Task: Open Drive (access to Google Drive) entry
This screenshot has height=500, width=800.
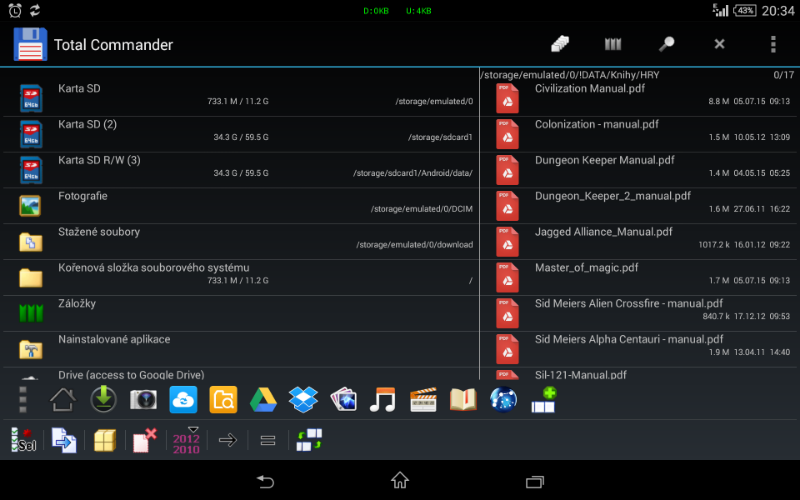Action: click(x=240, y=374)
